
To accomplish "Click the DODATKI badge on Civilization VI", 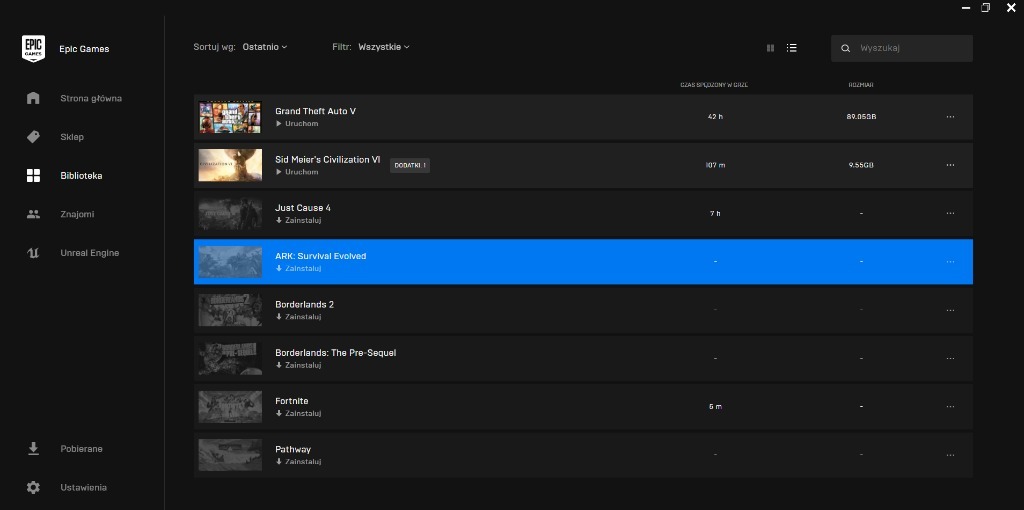I will [x=409, y=165].
